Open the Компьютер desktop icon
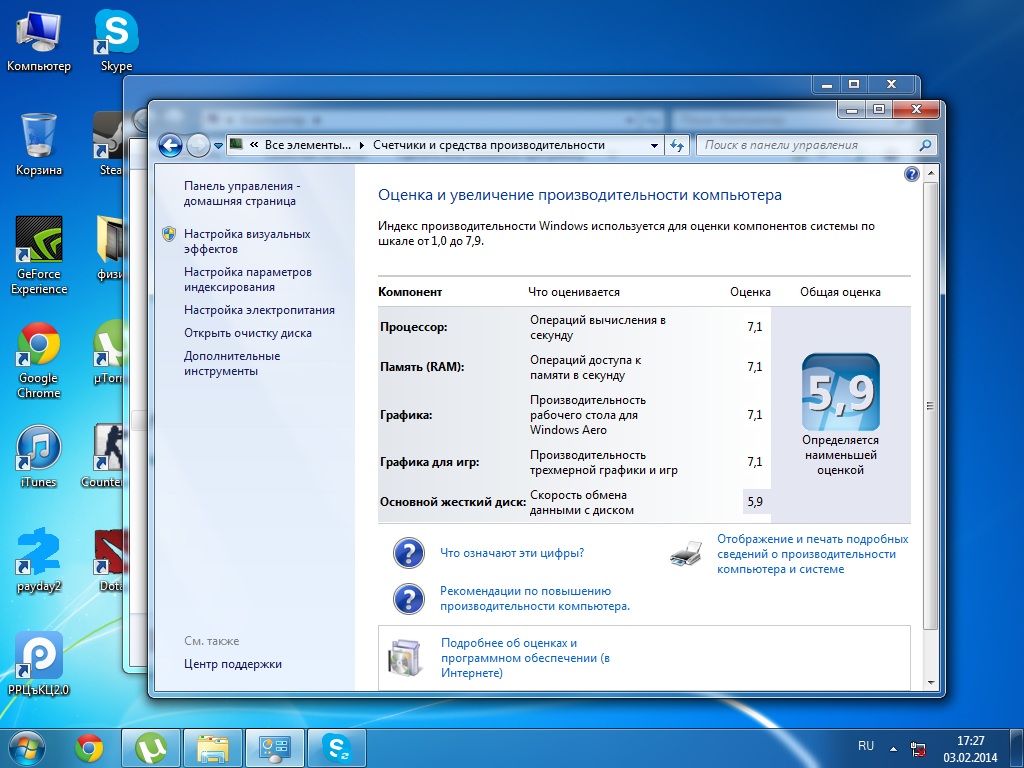Screen dimensions: 1024x768 (x=39, y=41)
